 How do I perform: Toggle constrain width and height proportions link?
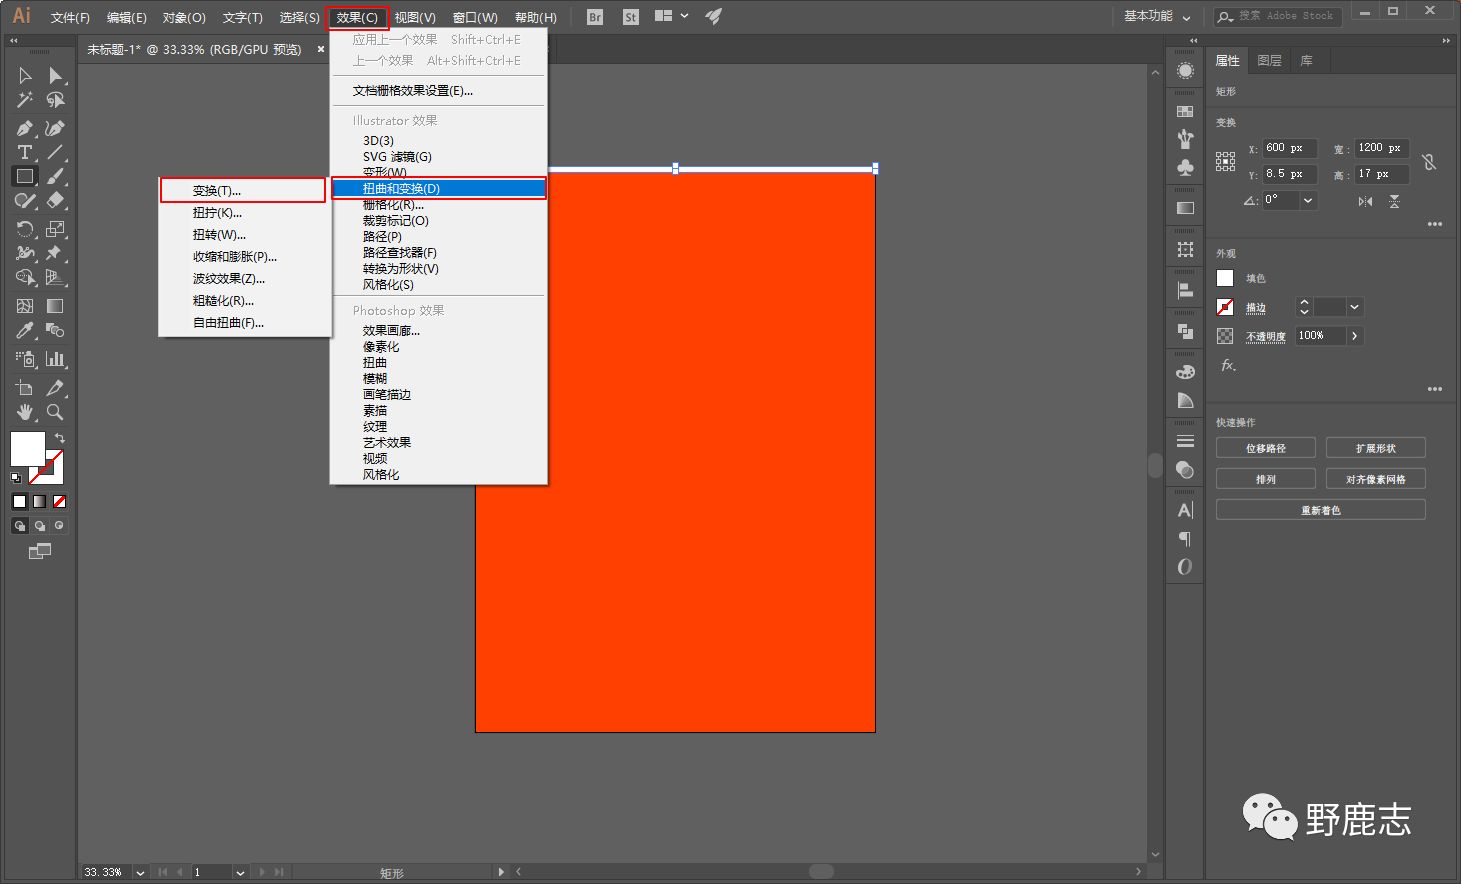1429,162
